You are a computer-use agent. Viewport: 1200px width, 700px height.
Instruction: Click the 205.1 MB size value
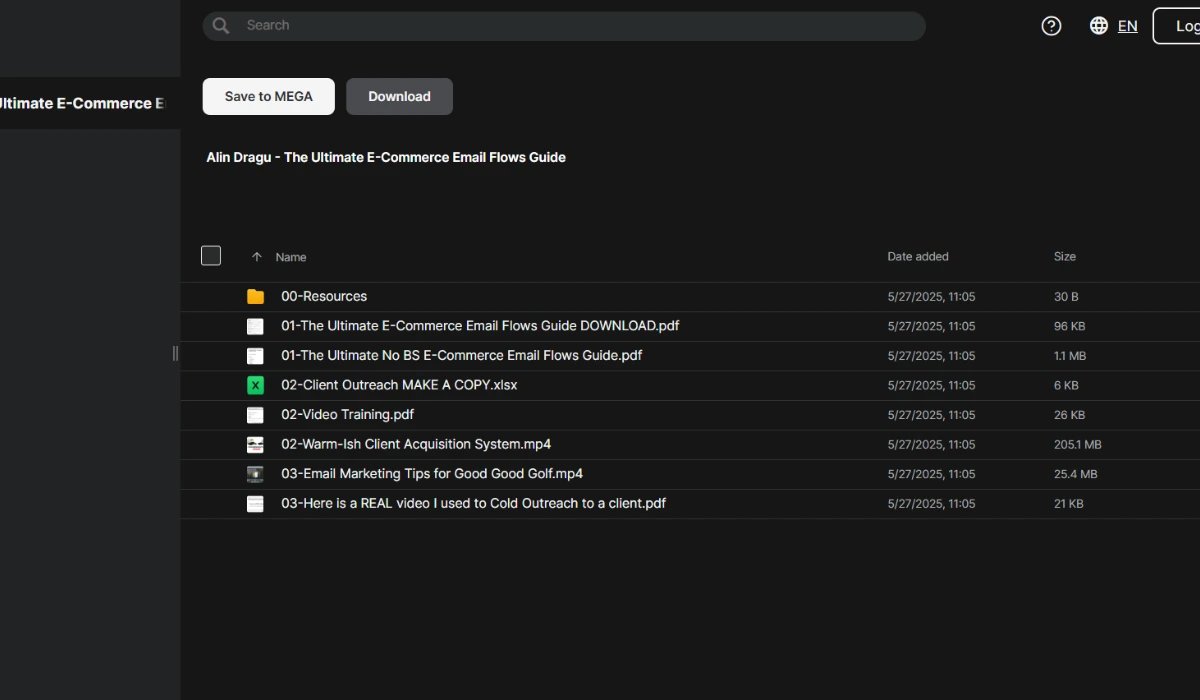1078,444
